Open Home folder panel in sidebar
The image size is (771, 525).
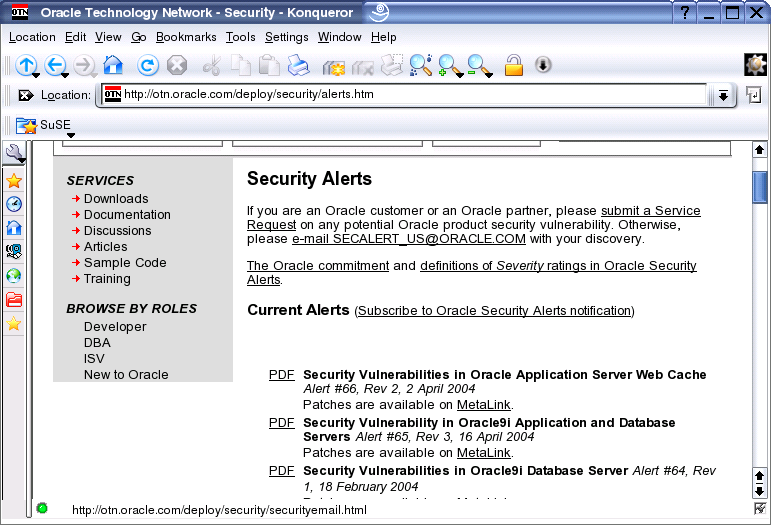pos(14,228)
